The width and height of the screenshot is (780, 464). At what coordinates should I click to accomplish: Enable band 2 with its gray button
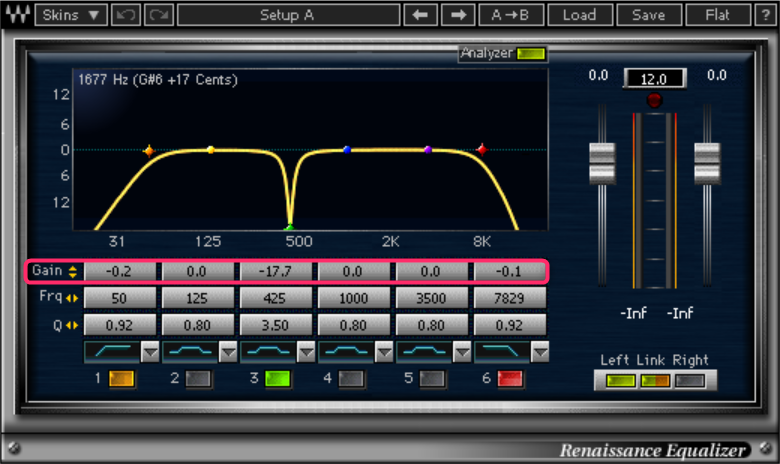tap(198, 379)
